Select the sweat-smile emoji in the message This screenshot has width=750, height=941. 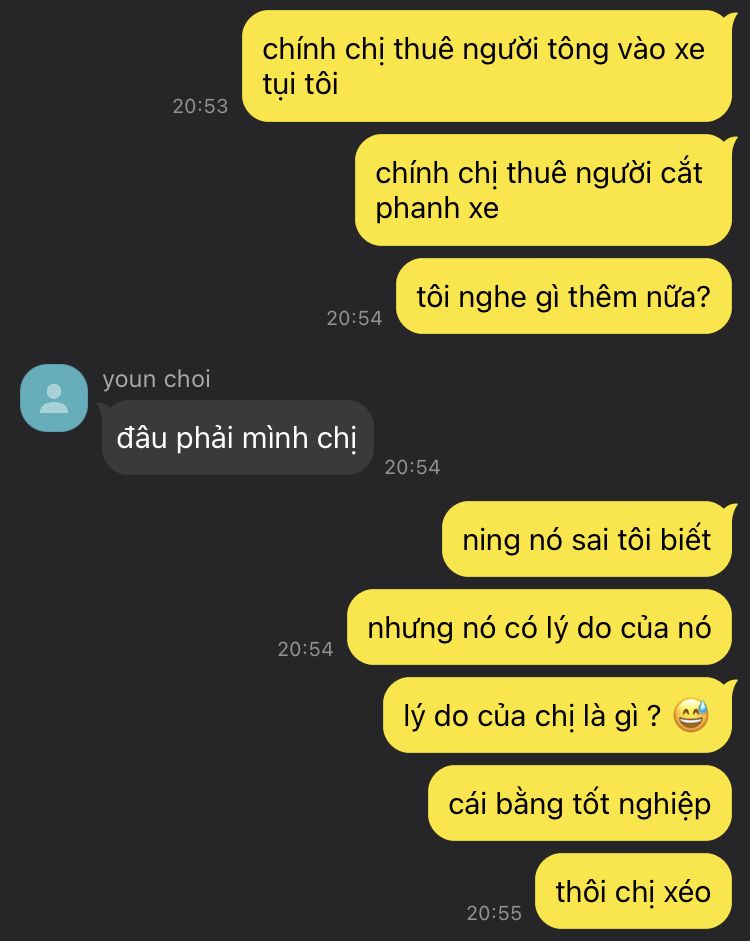tap(691, 715)
